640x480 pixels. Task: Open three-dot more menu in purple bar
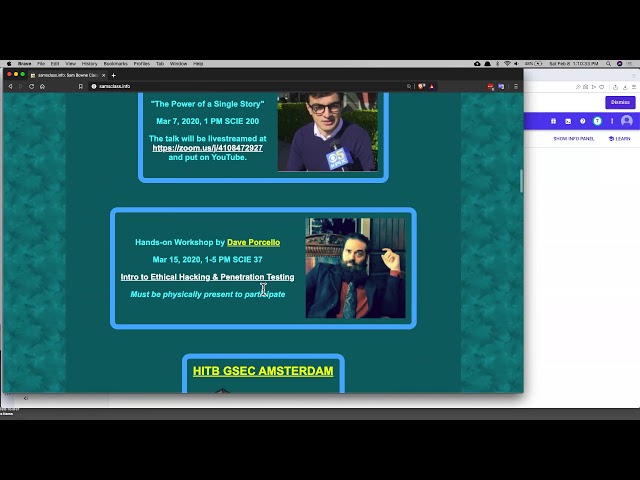[612, 121]
